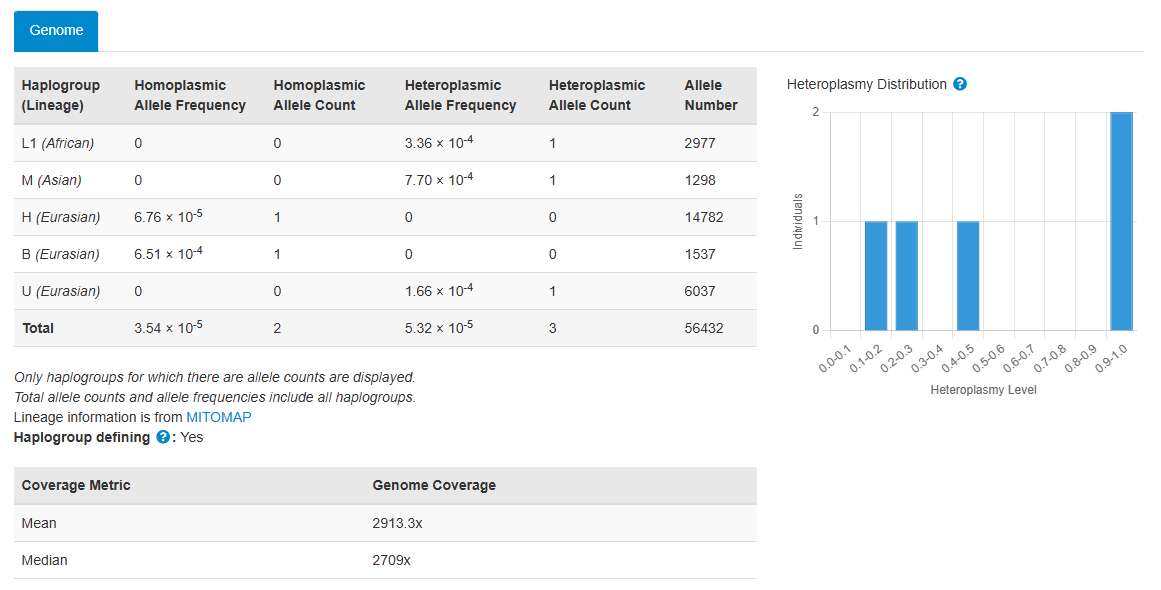Image resolution: width=1161 pixels, height=590 pixels.
Task: Click the Homoplasmic Allele Frequency header
Action: [190, 95]
